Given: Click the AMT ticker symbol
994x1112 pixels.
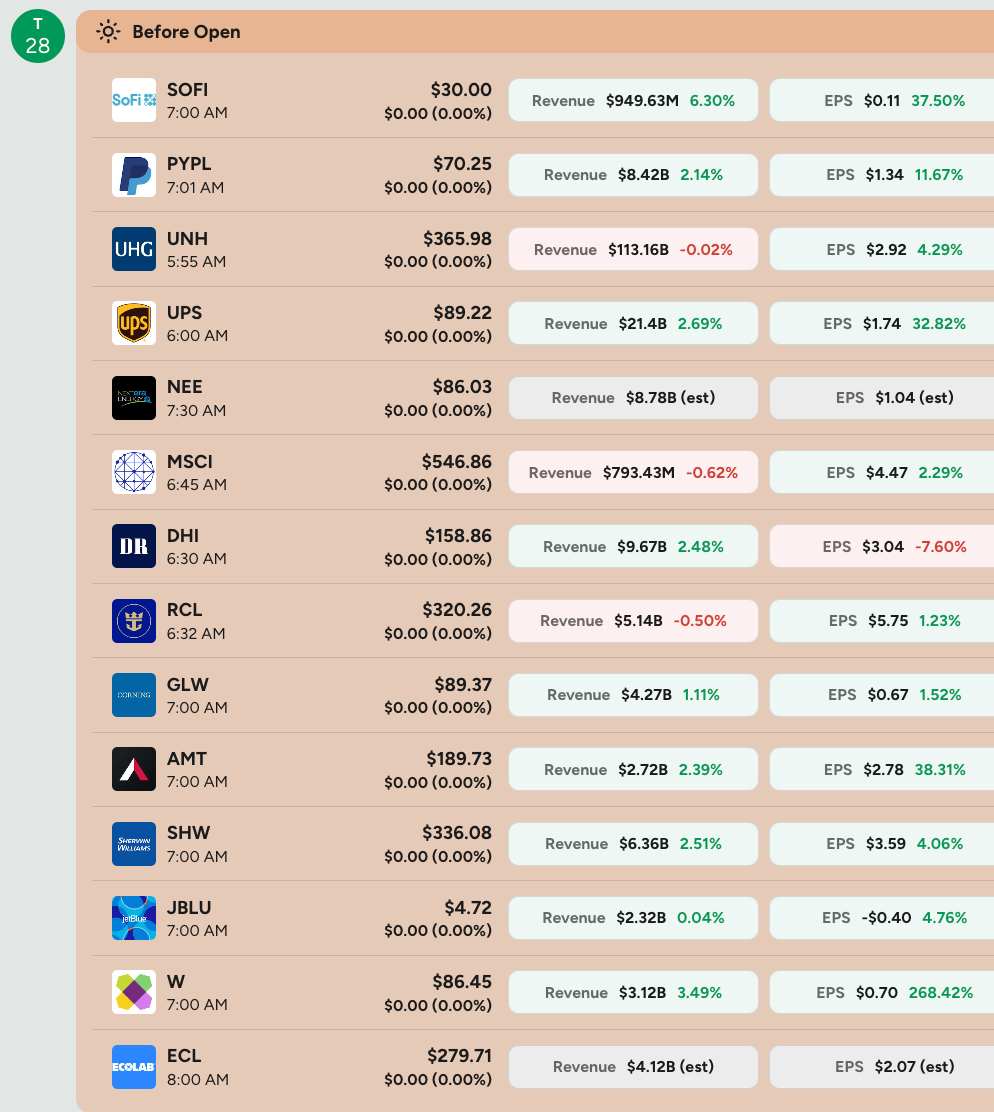Looking at the screenshot, I should 186,759.
